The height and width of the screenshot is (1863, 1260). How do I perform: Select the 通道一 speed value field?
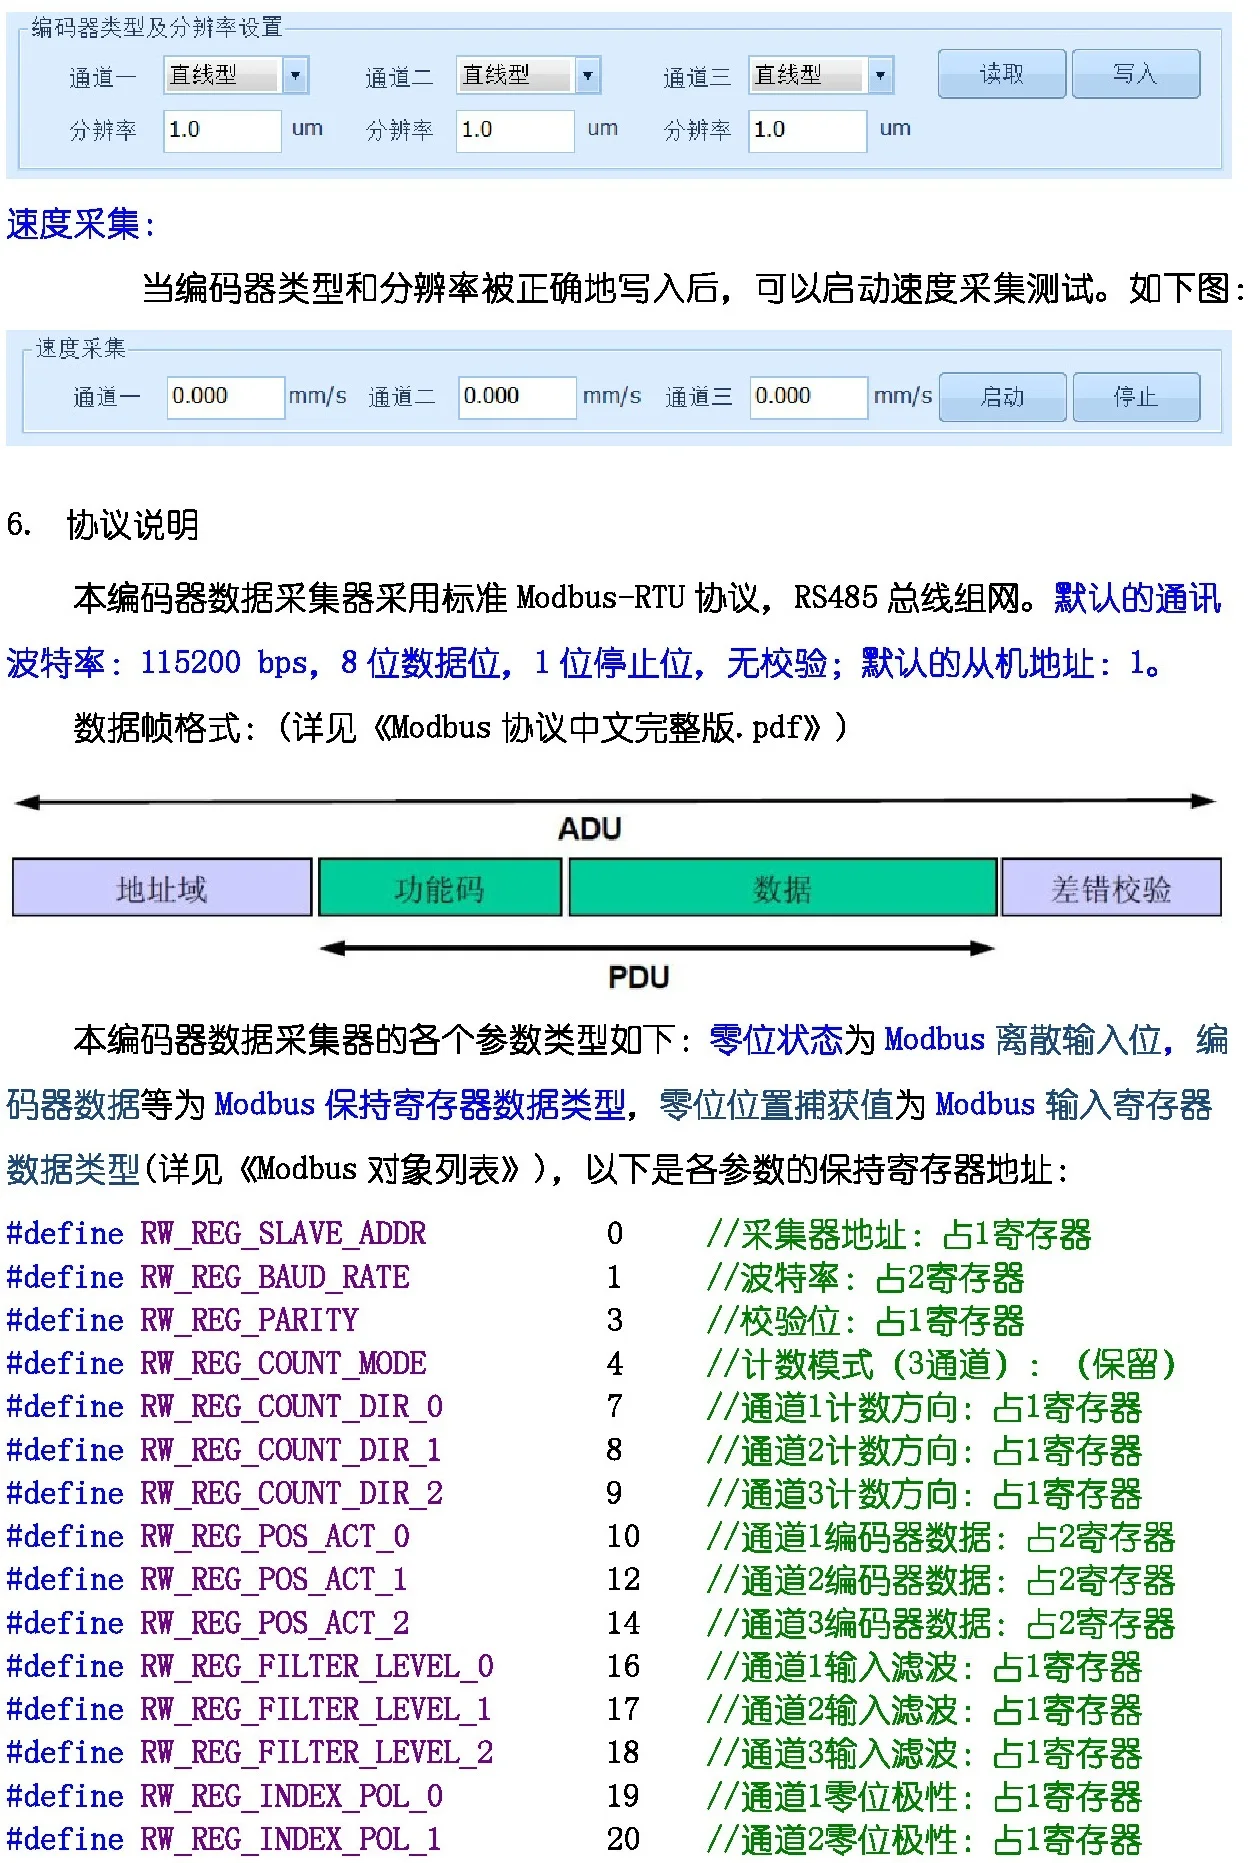click(225, 397)
